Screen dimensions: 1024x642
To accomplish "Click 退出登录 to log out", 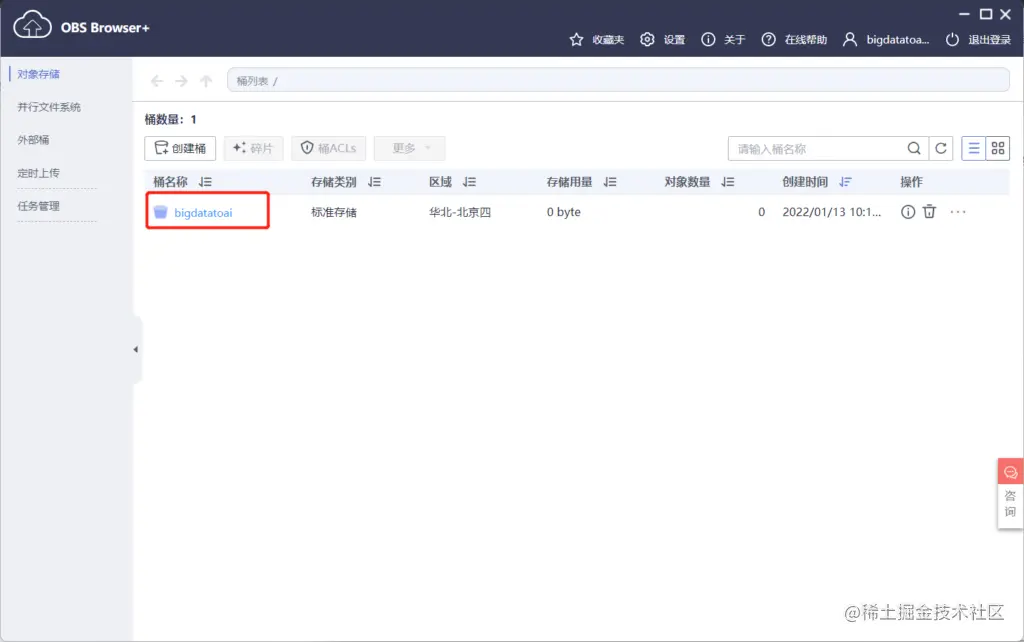I will [978, 39].
